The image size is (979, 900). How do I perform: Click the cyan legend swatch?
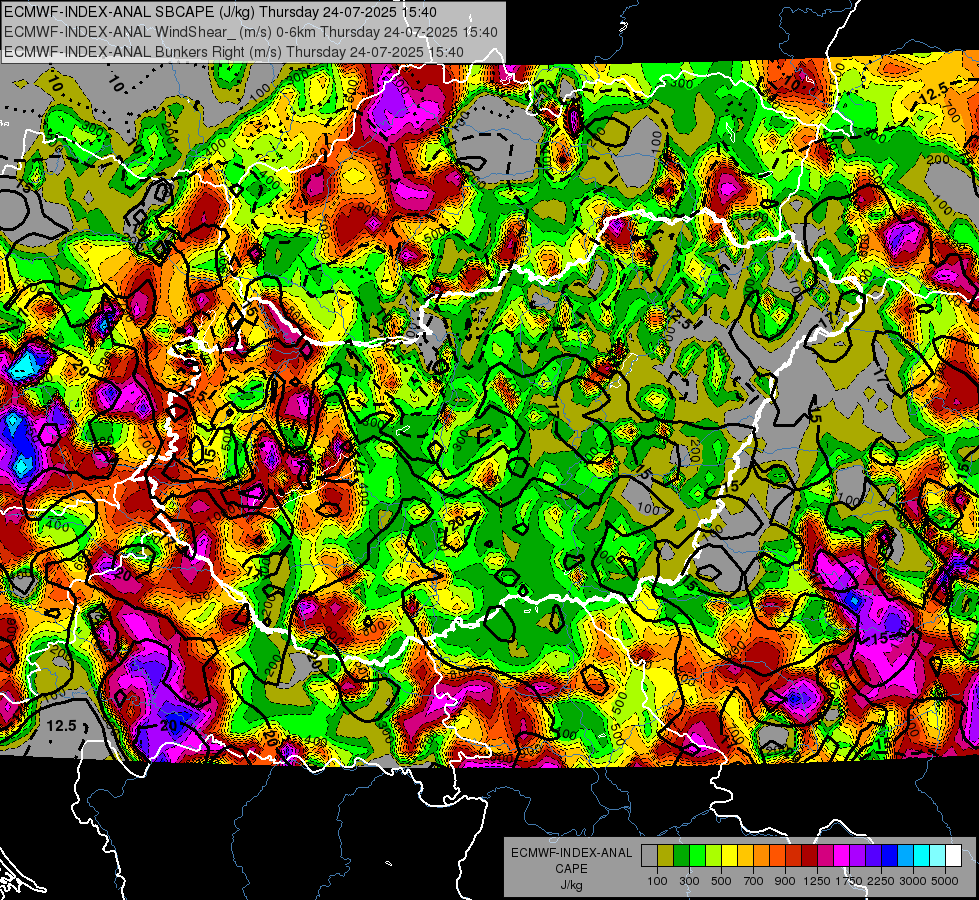point(921,856)
